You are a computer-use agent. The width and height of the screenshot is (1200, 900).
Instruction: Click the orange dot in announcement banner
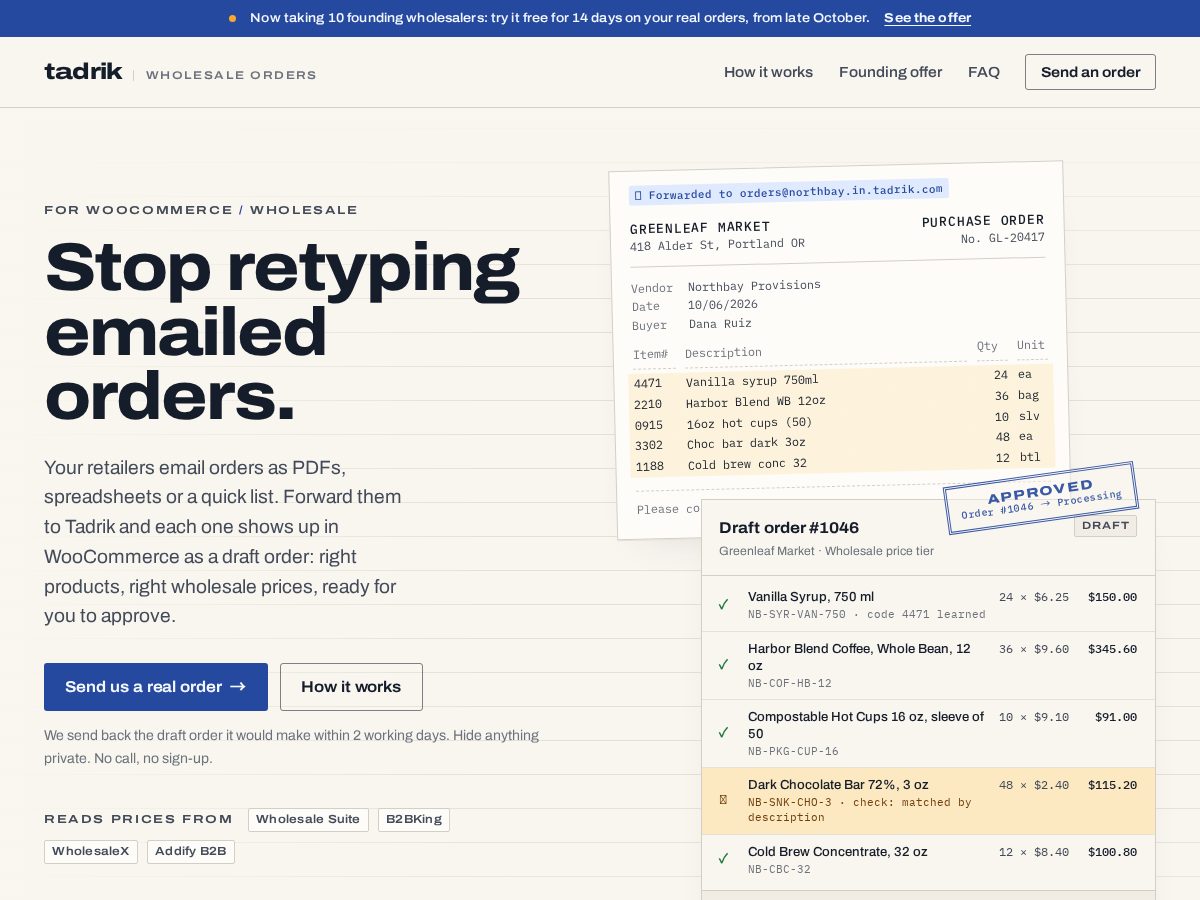click(232, 18)
